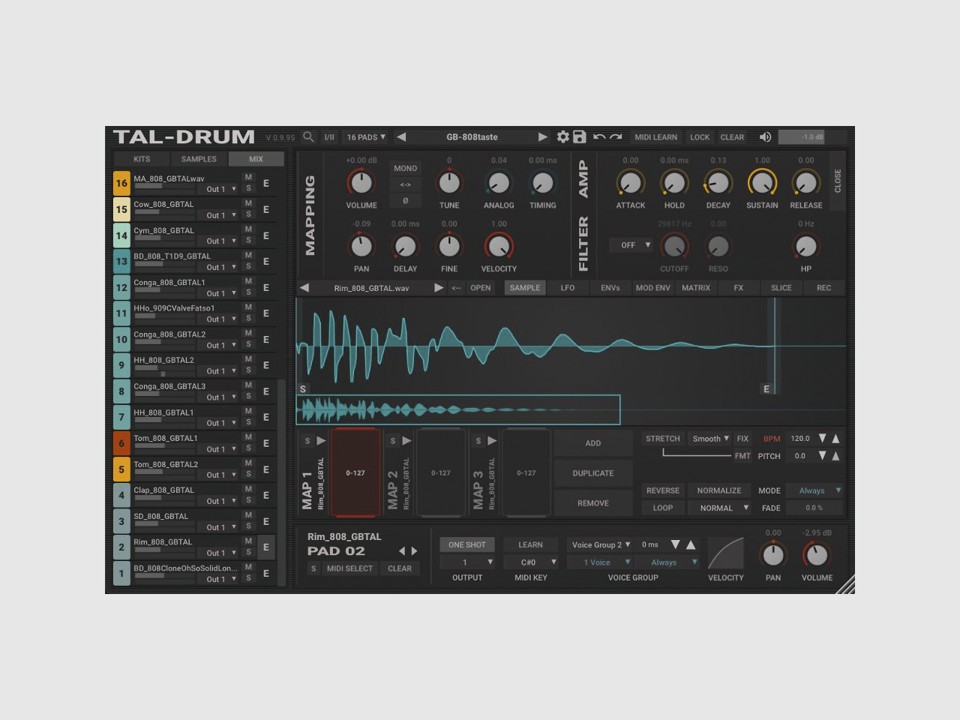The width and height of the screenshot is (960, 720).
Task: Increase voice group time with up arrow
Action: (x=691, y=544)
